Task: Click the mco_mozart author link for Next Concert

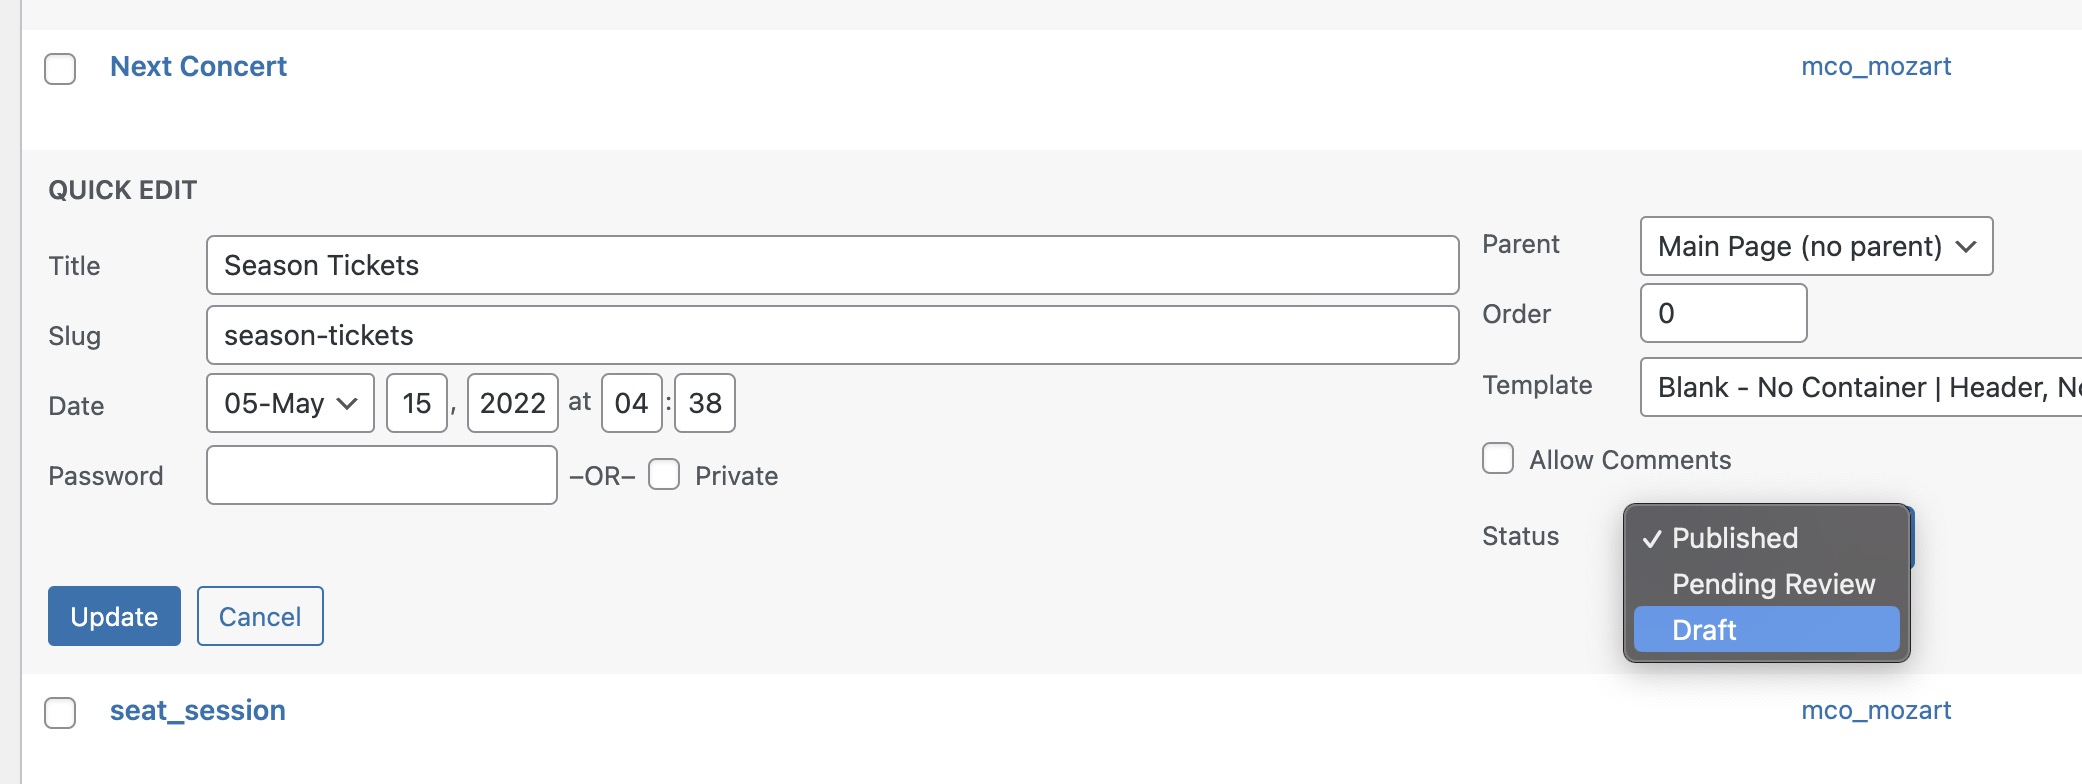Action: [1875, 66]
